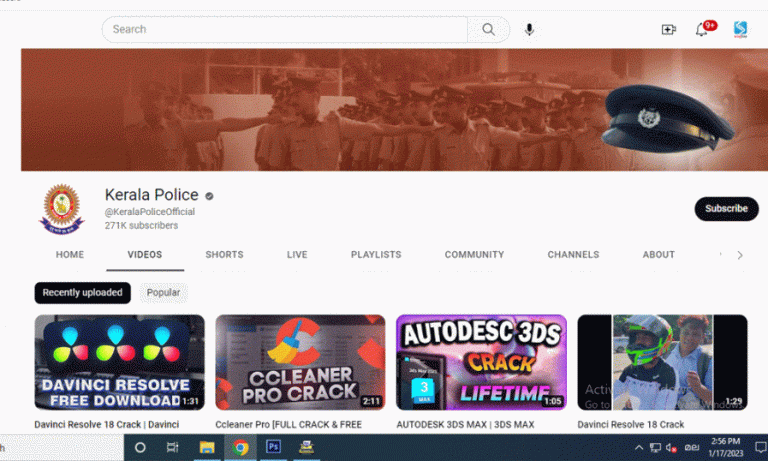
Task: Open 'Davinci Resolve 18 Crack | Davinci' title
Action: [x=106, y=424]
